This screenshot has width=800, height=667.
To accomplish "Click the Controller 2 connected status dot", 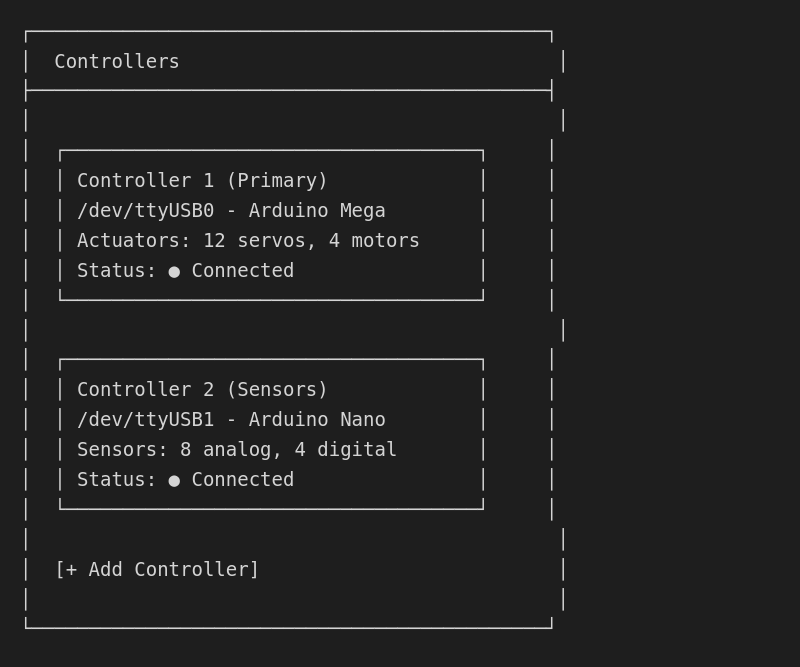I will (174, 480).
